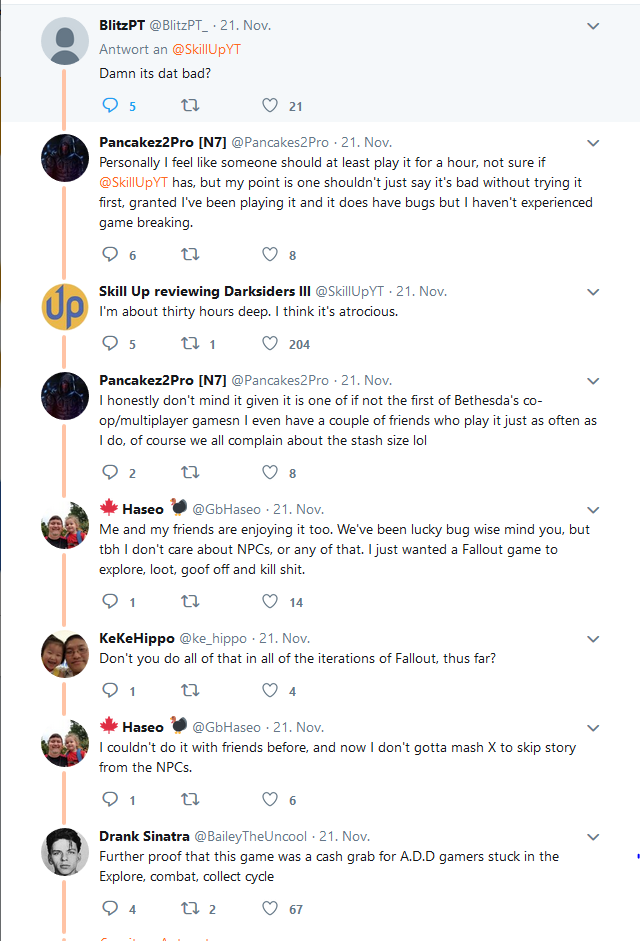Expand options menu on Skill Up's tweet
Screen dimensions: 640x941
tap(593, 292)
